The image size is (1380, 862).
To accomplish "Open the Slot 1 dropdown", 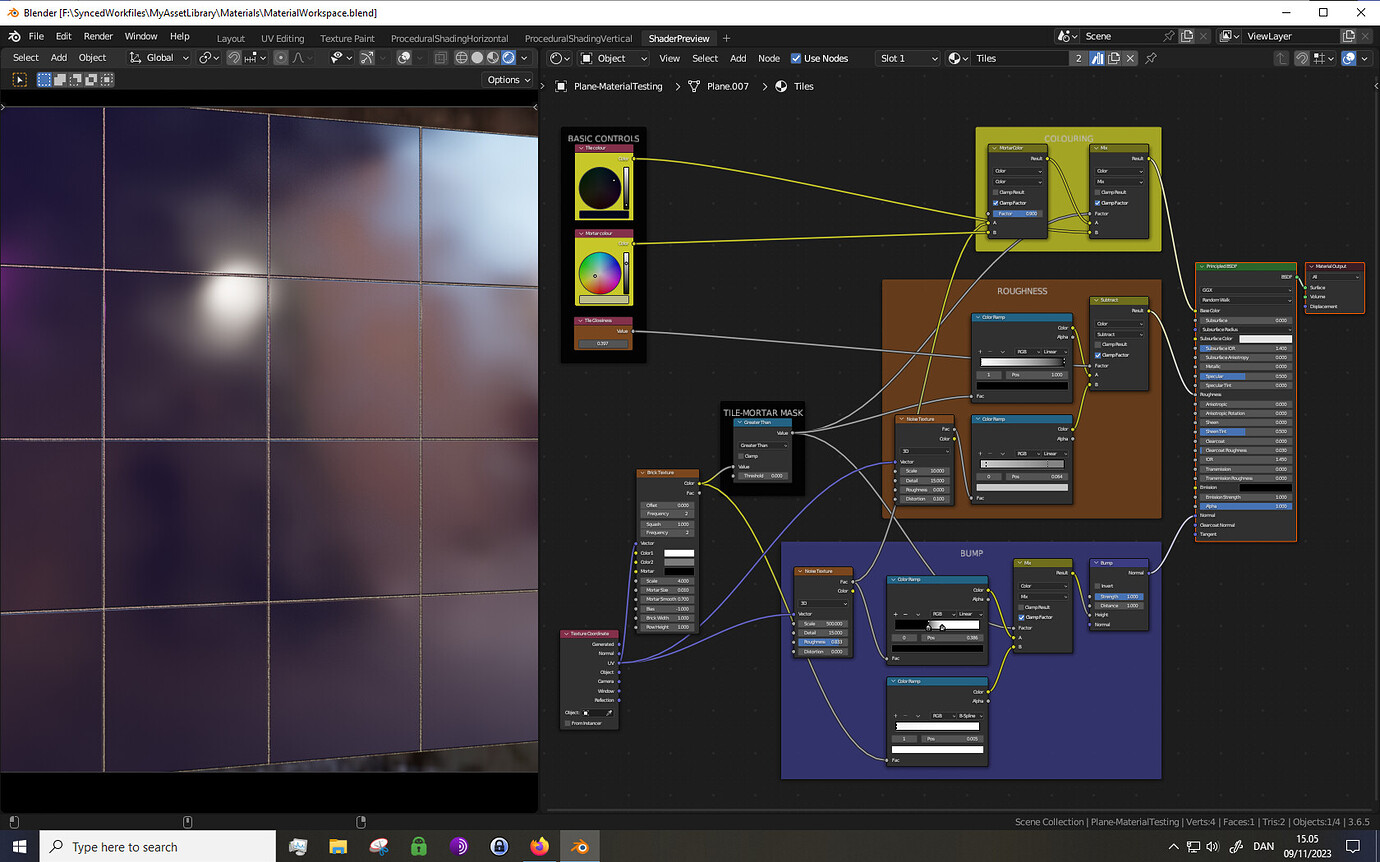I will 905,58.
